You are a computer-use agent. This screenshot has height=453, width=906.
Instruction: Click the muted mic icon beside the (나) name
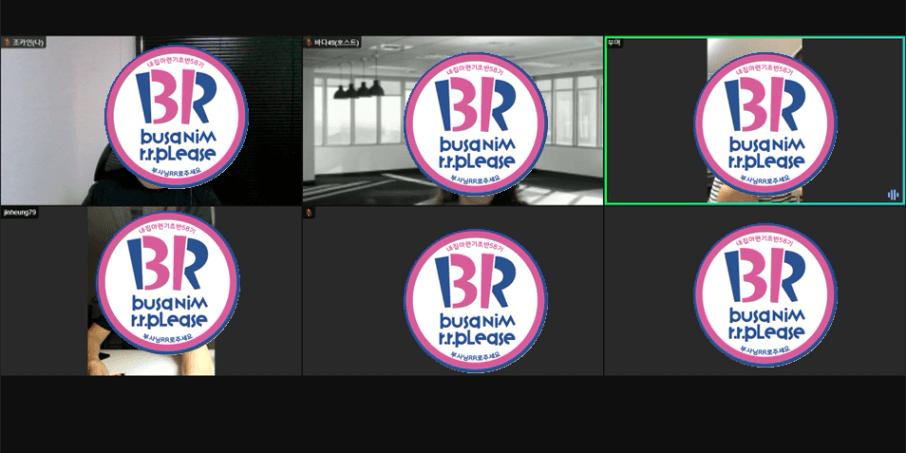(x=7, y=42)
